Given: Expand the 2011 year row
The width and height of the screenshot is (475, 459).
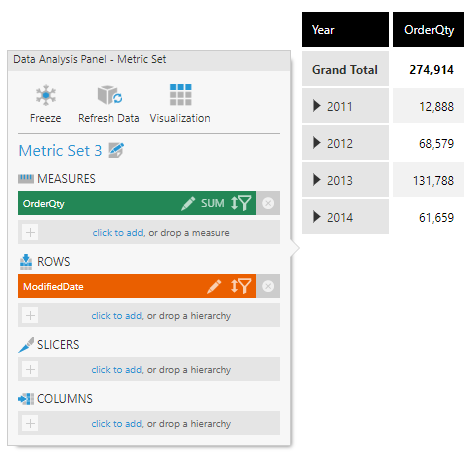Looking at the screenshot, I should coord(317,106).
